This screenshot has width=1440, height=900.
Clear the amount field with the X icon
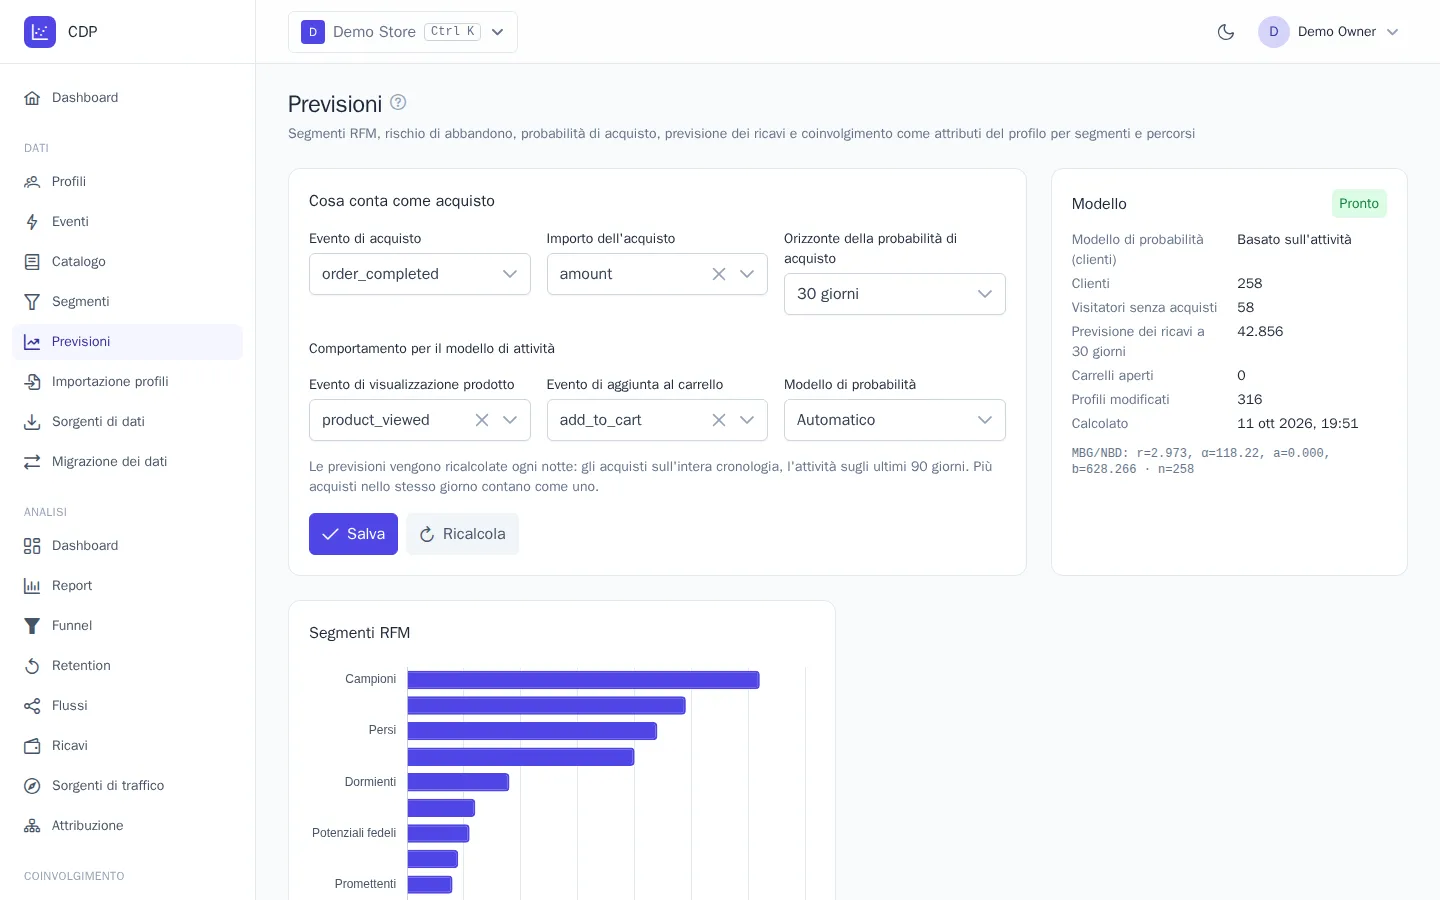pyautogui.click(x=719, y=274)
